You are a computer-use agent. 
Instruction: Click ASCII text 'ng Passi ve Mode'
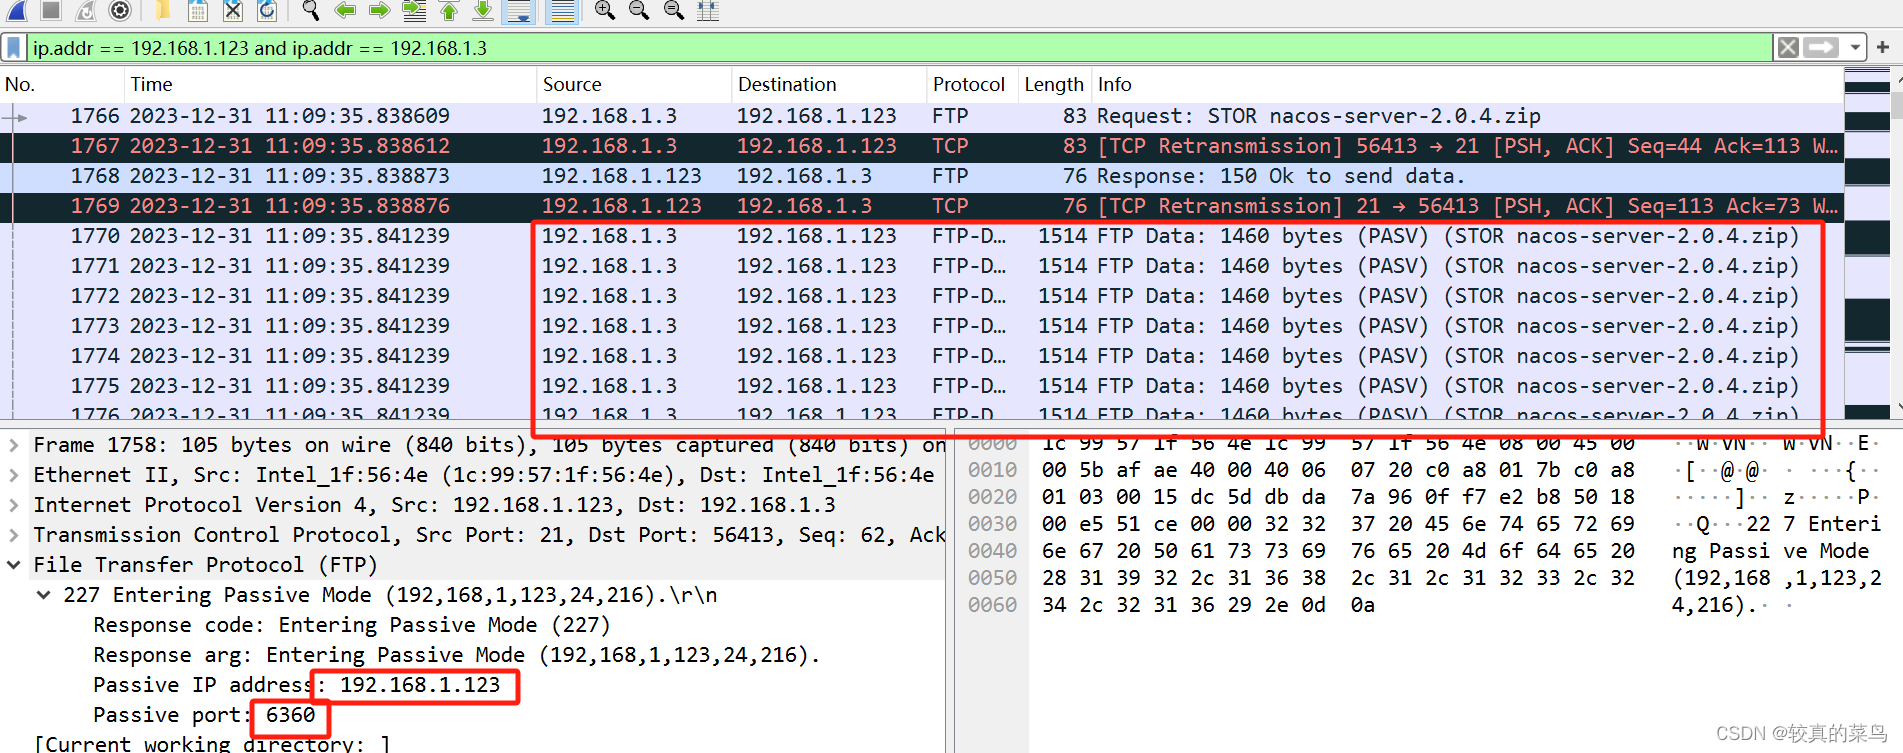1770,551
